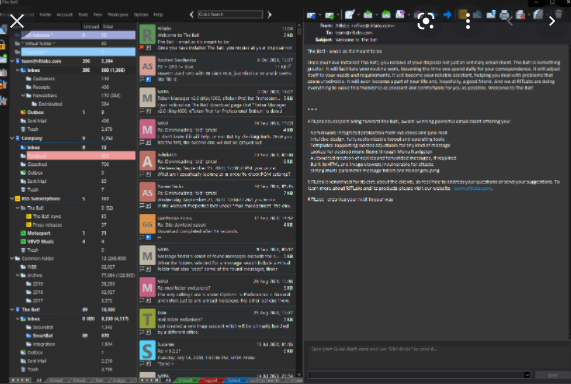Click the Quick Search field
This screenshot has height=384, width=571.
coord(230,15)
